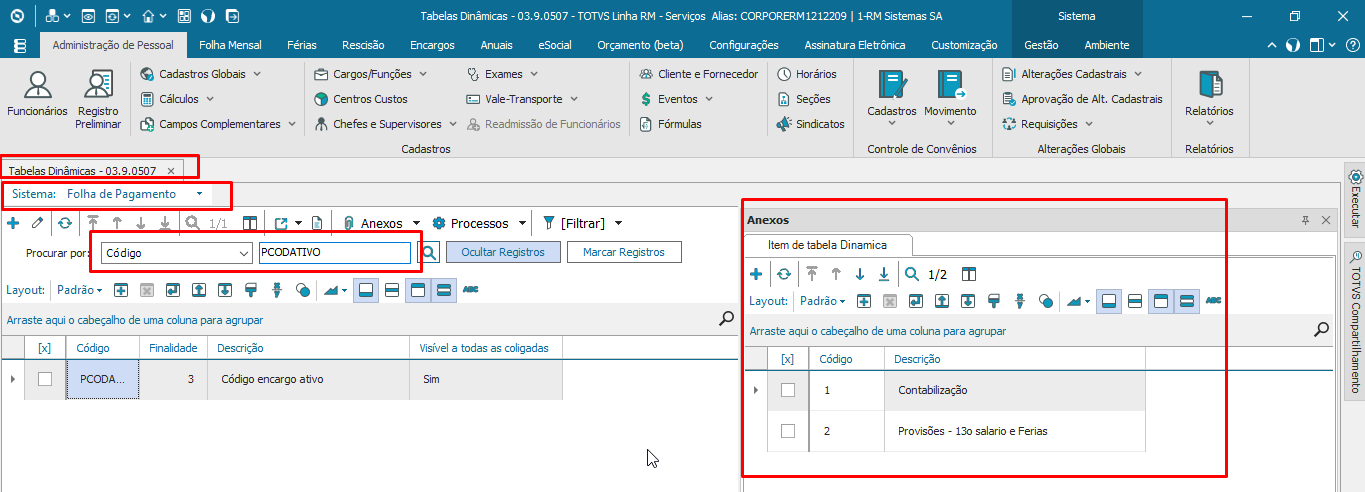
Task: Toggle [x] select-all header in Anexos grid
Action: (788, 359)
